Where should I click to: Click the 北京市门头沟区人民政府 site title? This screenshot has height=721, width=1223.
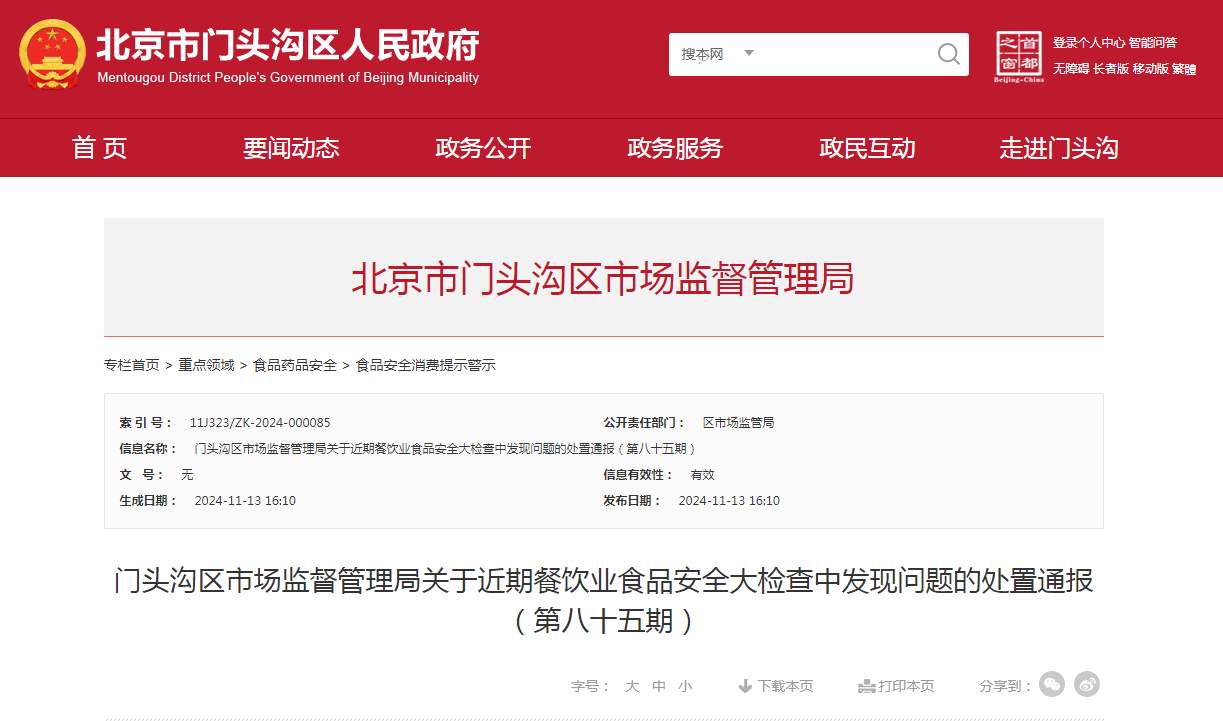(288, 45)
